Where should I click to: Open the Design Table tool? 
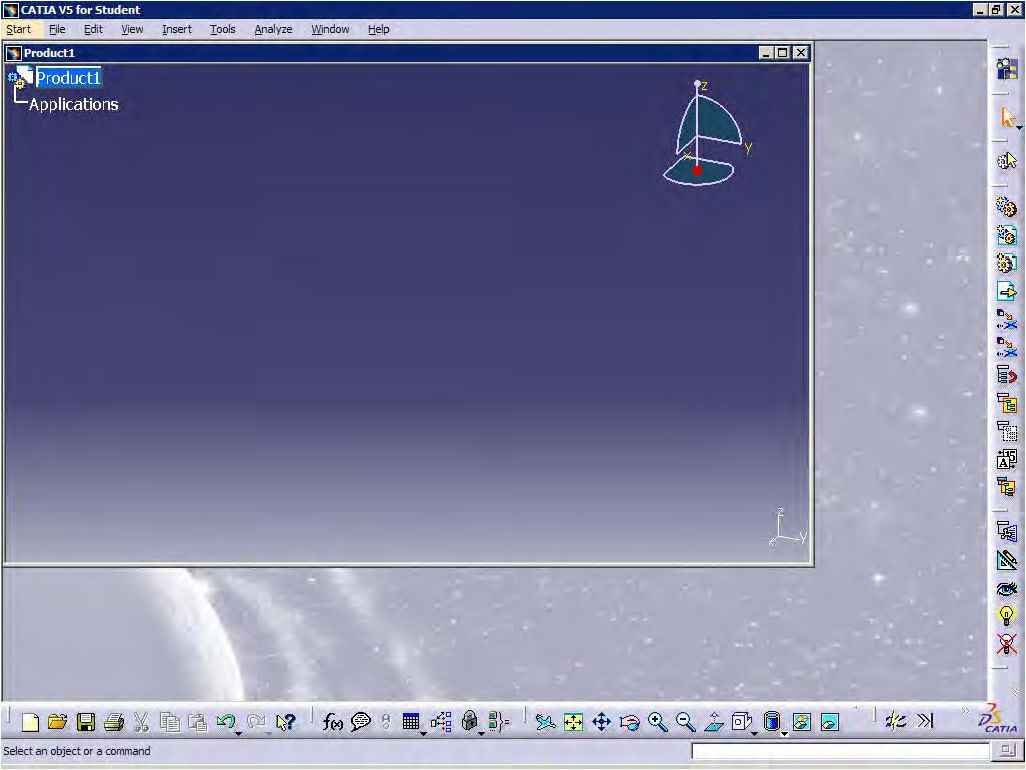click(413, 721)
